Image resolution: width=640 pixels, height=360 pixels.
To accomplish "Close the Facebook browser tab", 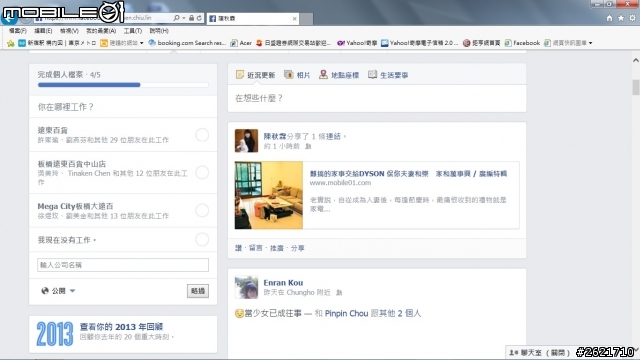I will (294, 18).
